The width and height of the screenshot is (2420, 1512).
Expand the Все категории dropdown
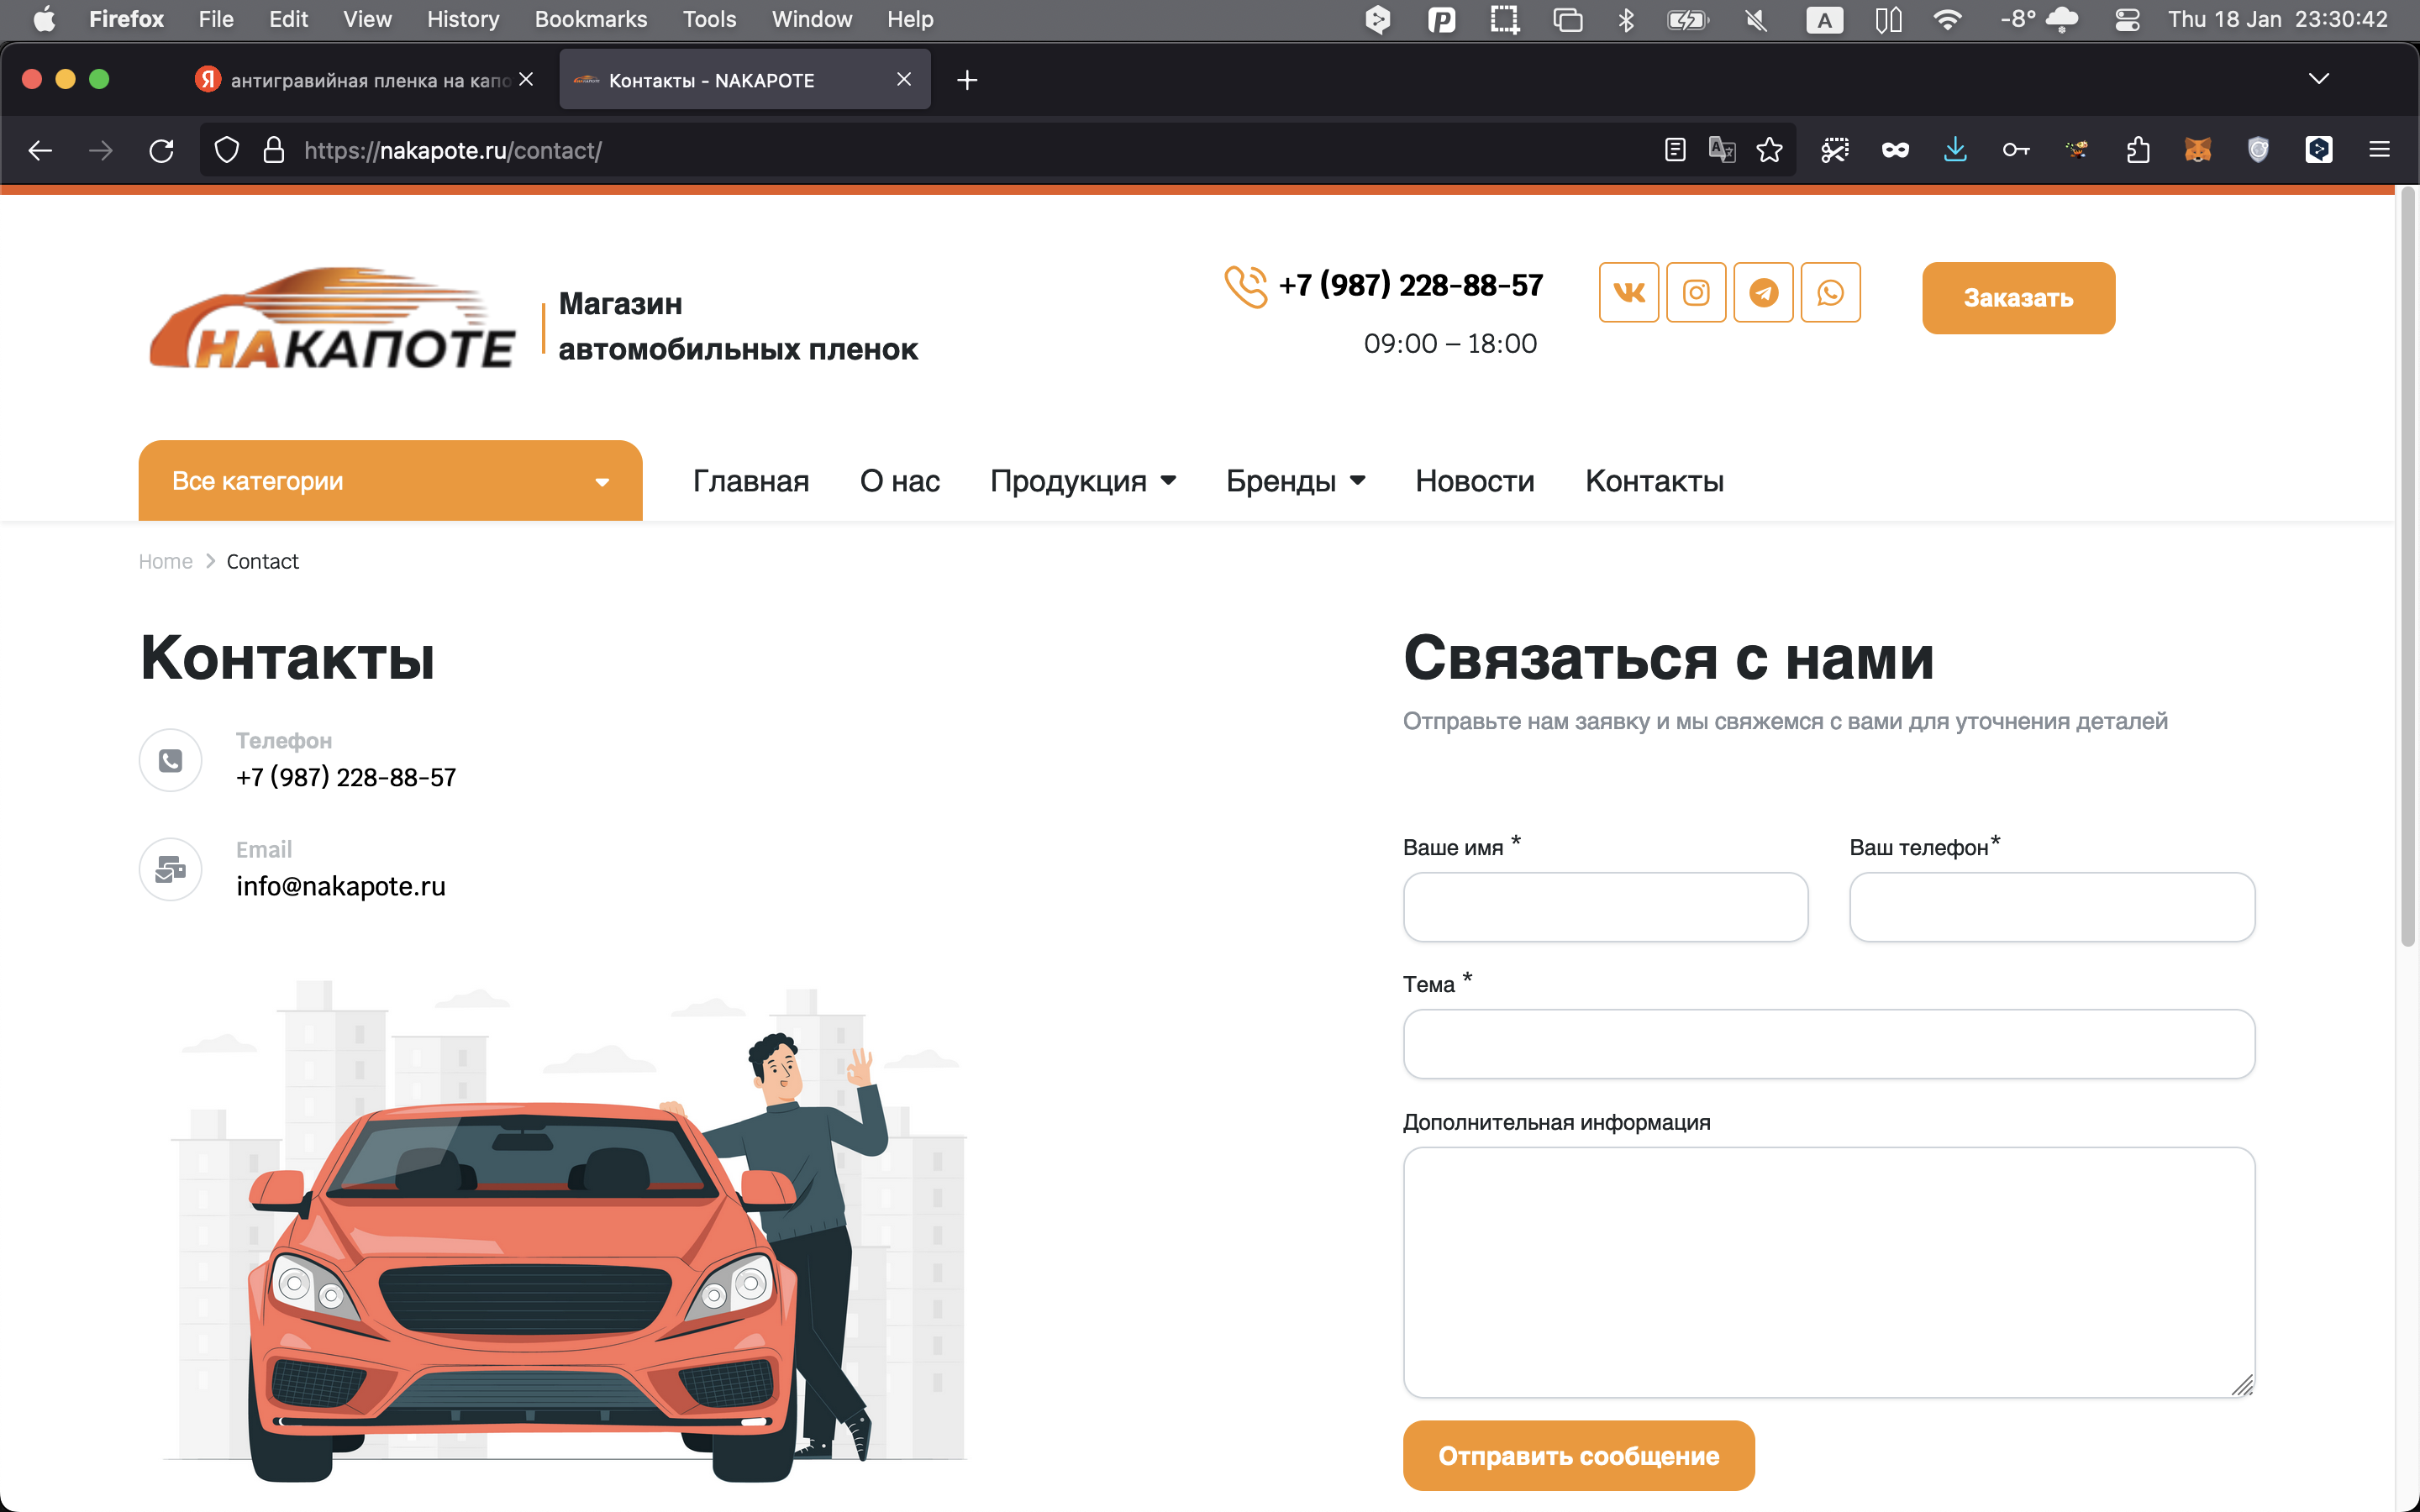(x=390, y=481)
